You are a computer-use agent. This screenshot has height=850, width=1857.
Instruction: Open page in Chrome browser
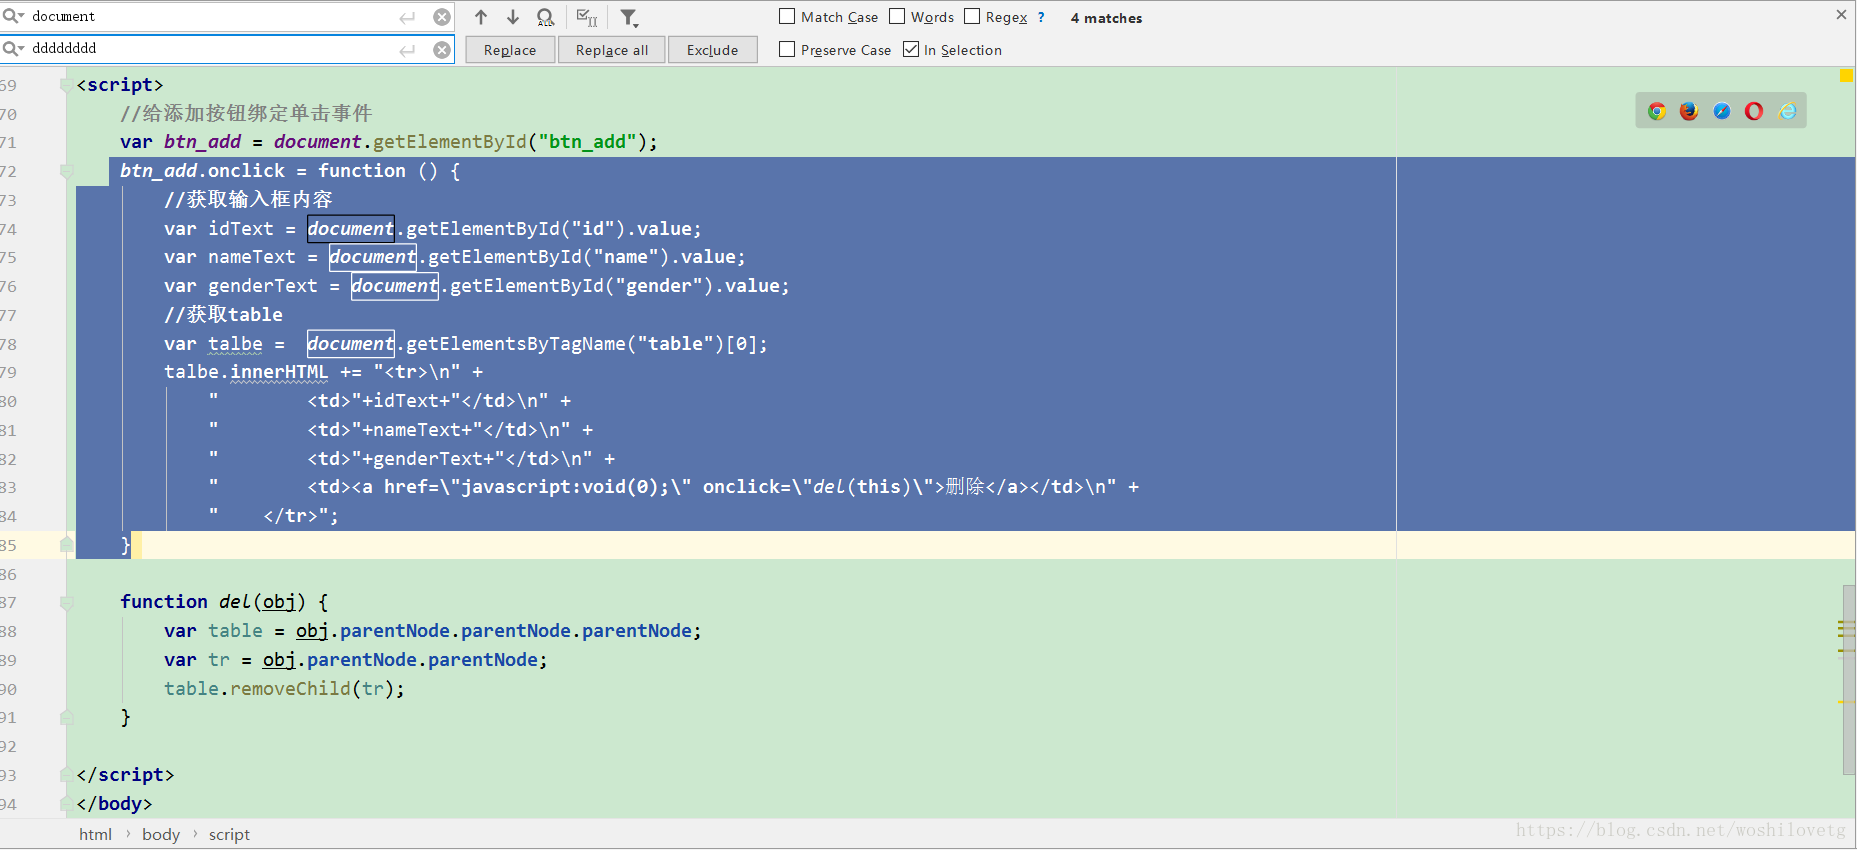(x=1657, y=111)
